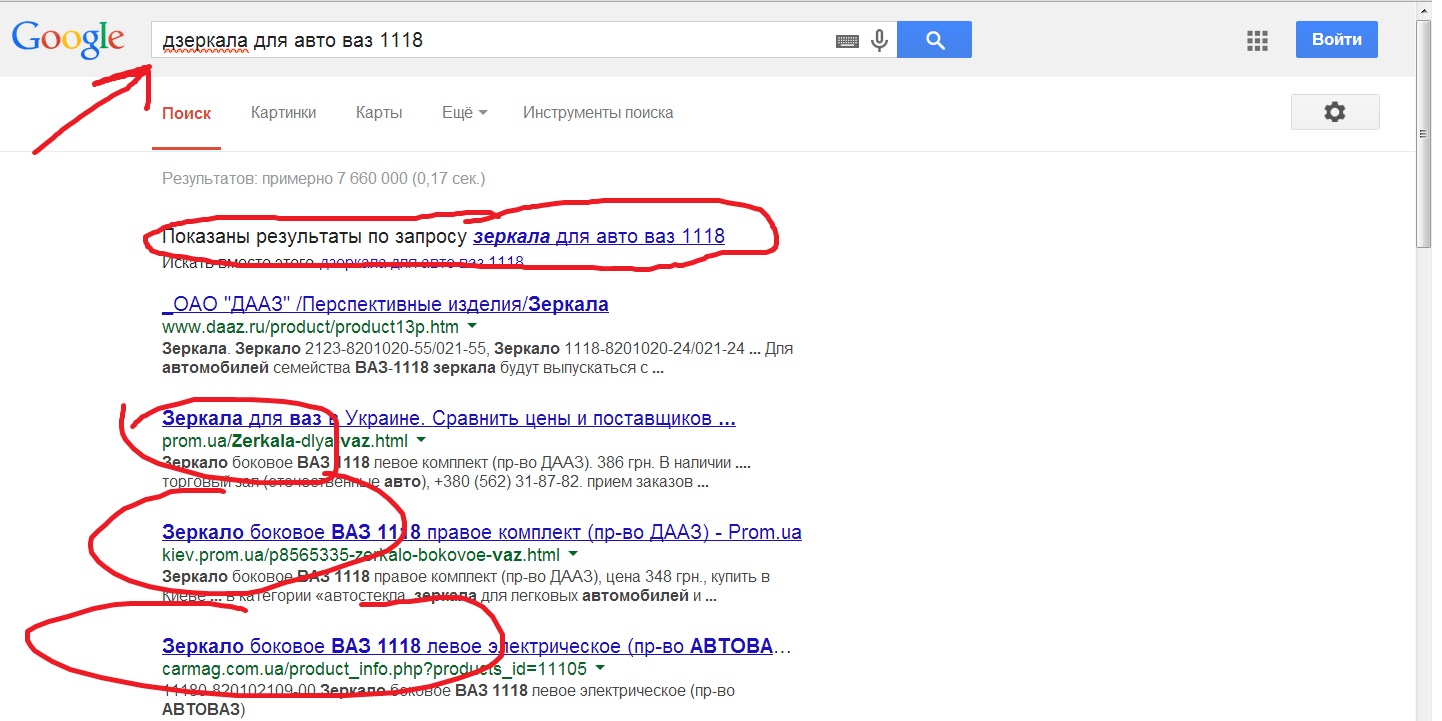Screen dimensions: 1442x721
Task: Click the www.daaz.ru/product/product13p.htm URL text
Action: [310, 327]
